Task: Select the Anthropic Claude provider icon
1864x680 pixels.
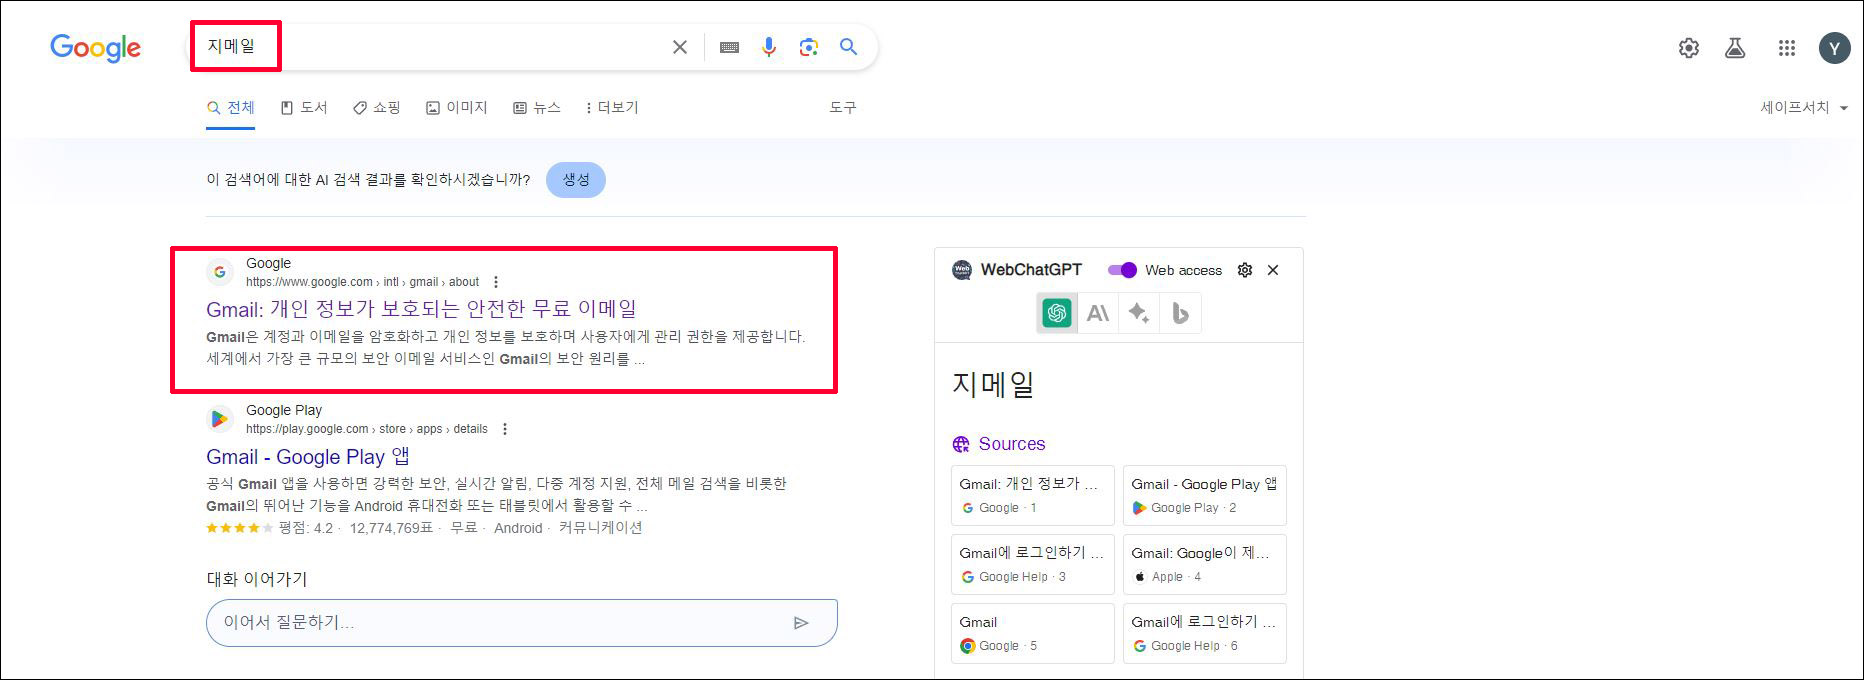Action: (x=1098, y=313)
